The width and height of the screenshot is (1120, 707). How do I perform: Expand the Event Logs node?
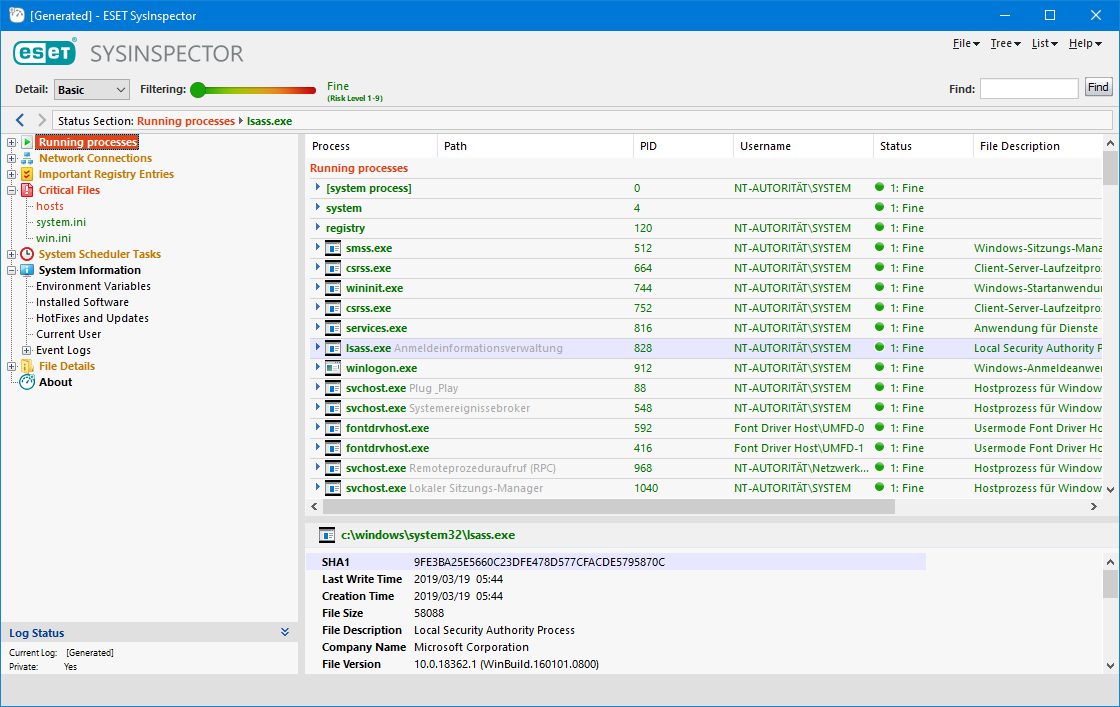click(x=26, y=350)
